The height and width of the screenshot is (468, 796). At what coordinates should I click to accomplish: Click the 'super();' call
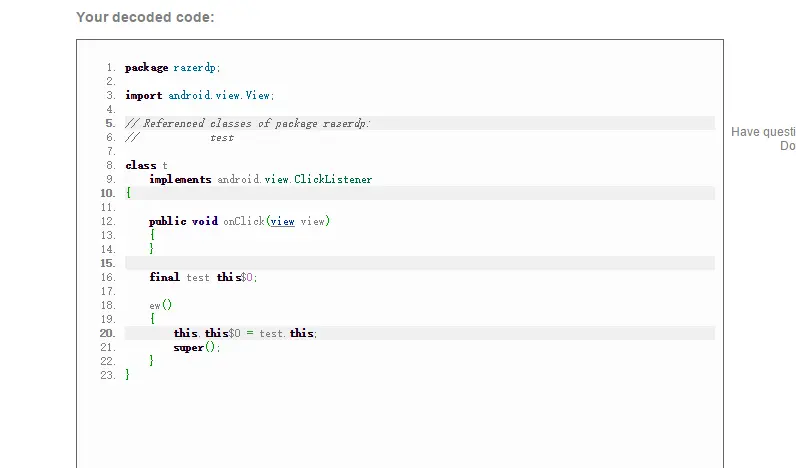click(196, 347)
